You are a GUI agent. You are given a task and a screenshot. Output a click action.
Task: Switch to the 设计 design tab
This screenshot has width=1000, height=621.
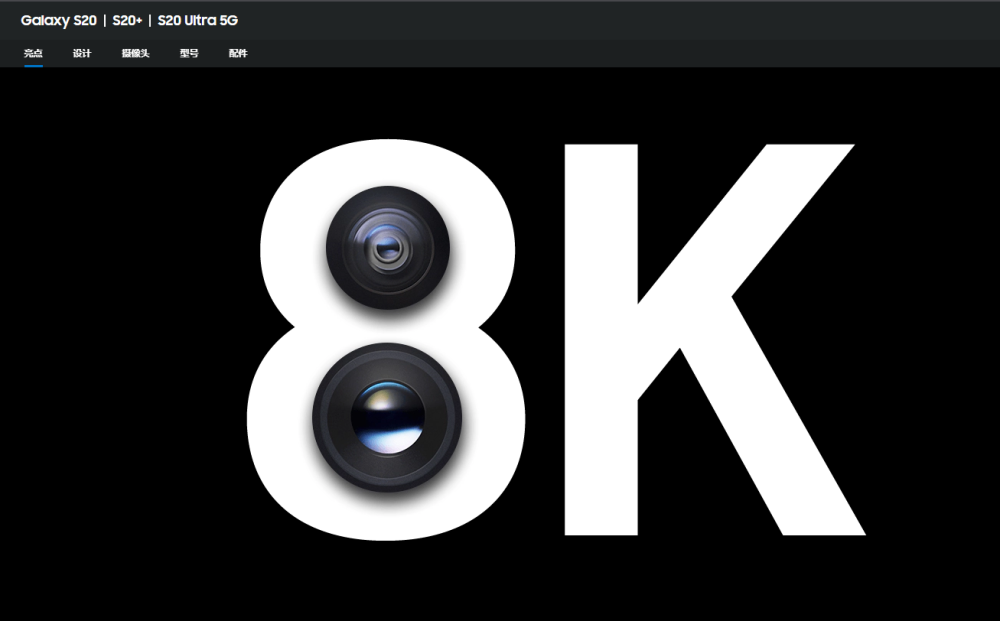pos(82,54)
